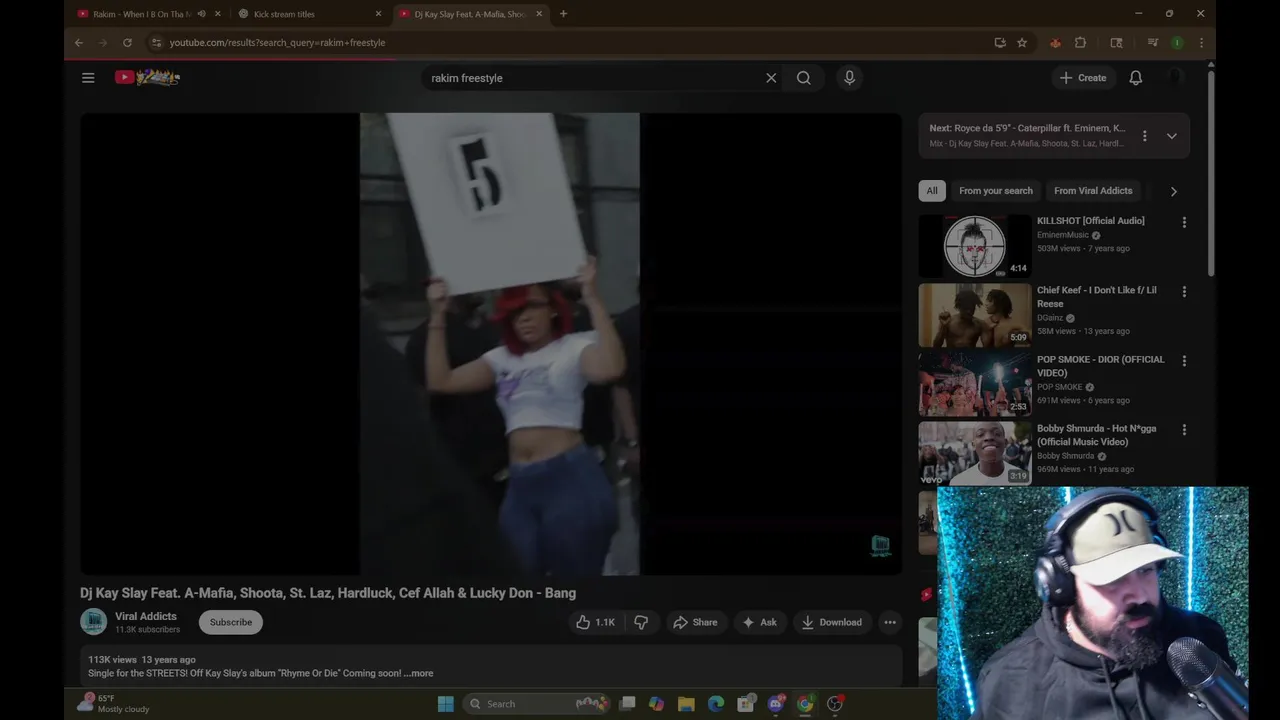Image resolution: width=1280 pixels, height=720 pixels.
Task: Open the Chrome three-dot menu
Action: coord(1201,43)
